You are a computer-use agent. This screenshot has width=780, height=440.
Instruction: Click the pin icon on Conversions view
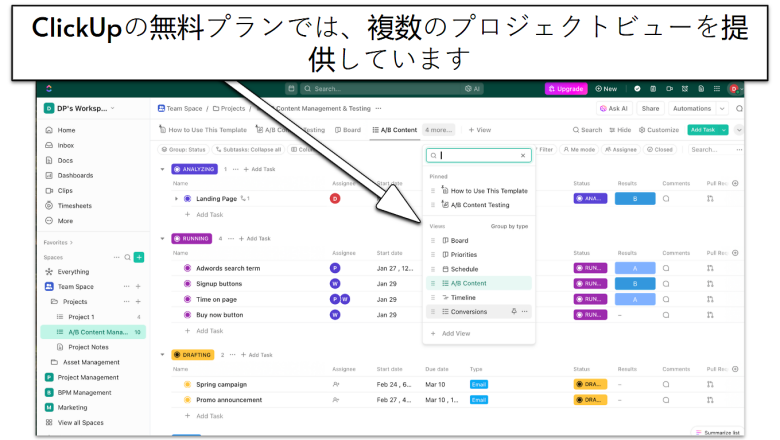(514, 311)
